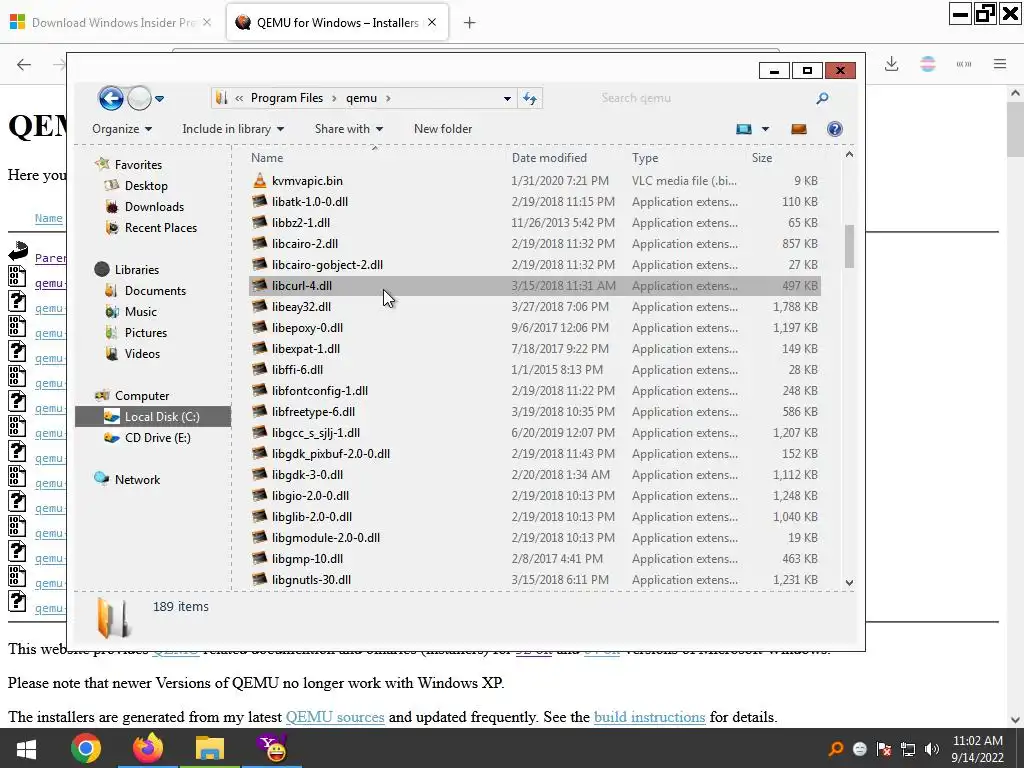
Task: Click the search magnifier icon in Explorer
Action: tap(822, 98)
